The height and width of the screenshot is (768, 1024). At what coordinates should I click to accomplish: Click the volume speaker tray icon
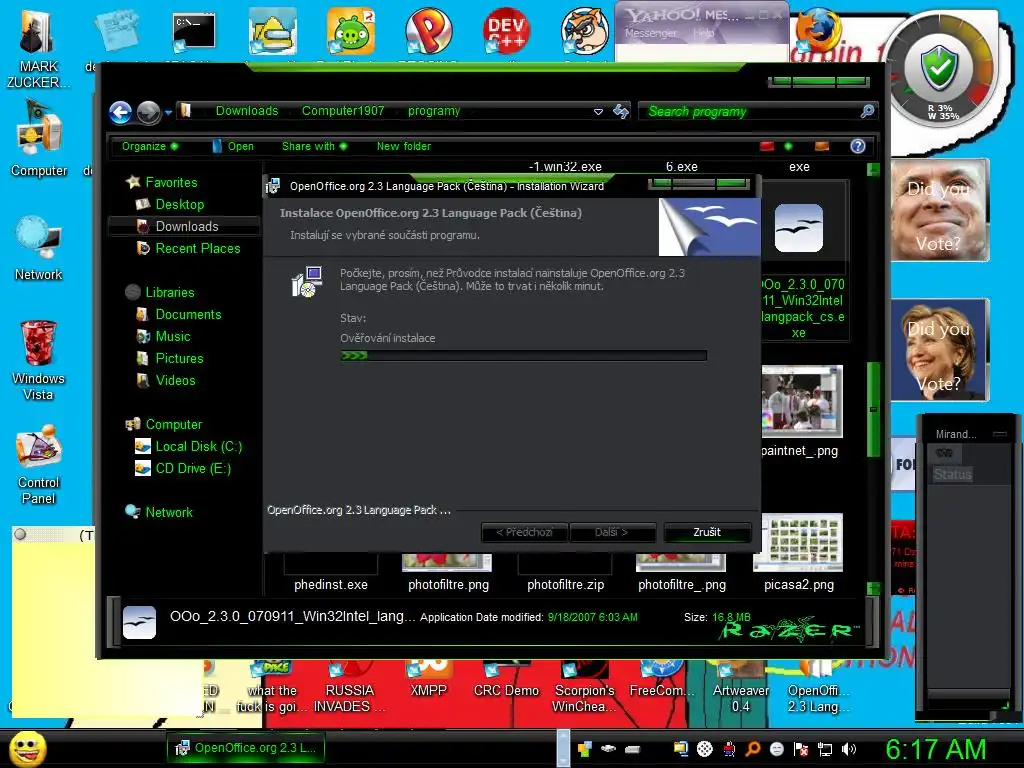coord(849,749)
